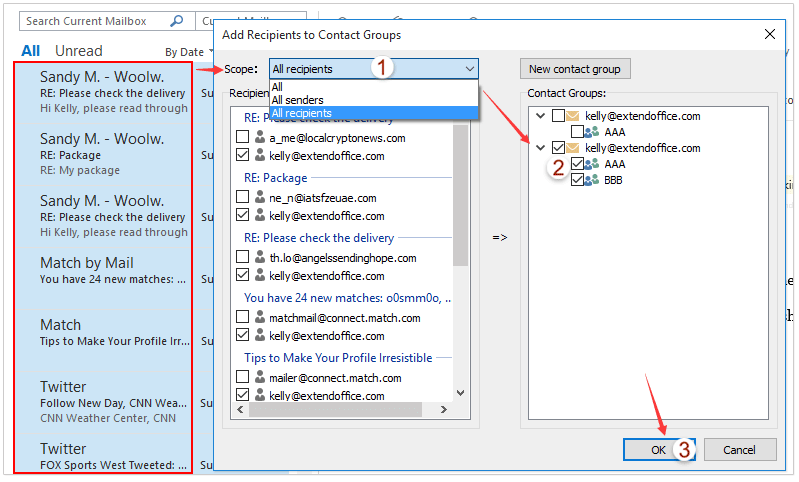
Task: Click person icon next to mailer@connect.match.com
Action: pos(259,378)
